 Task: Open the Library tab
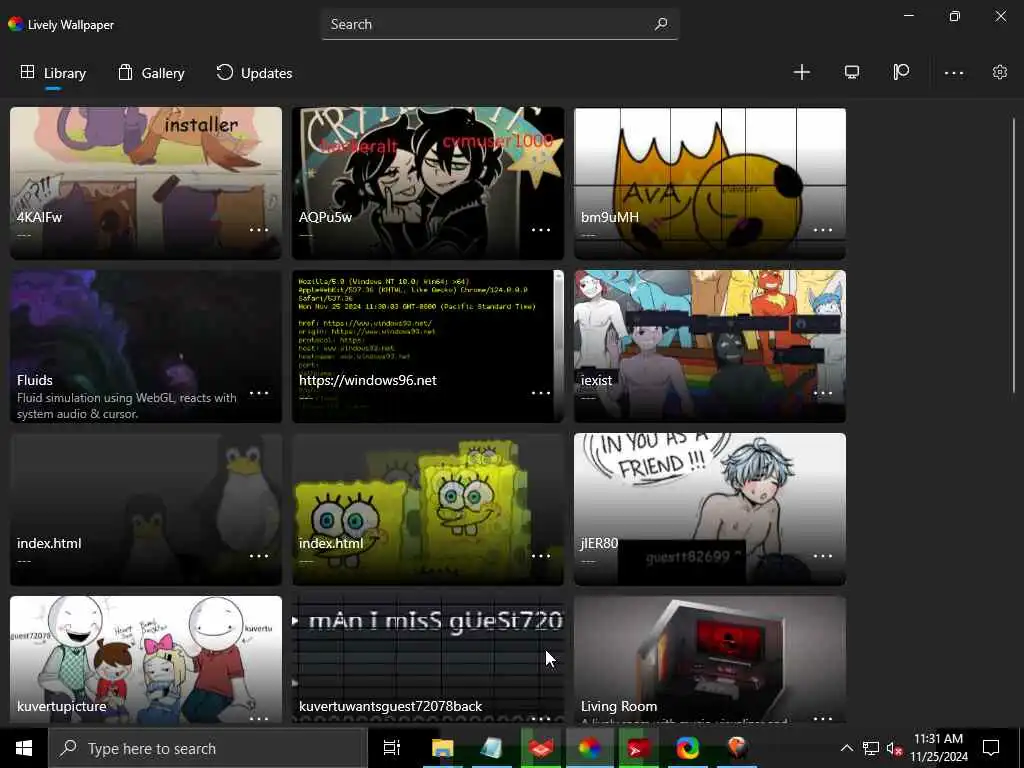pyautogui.click(x=54, y=73)
